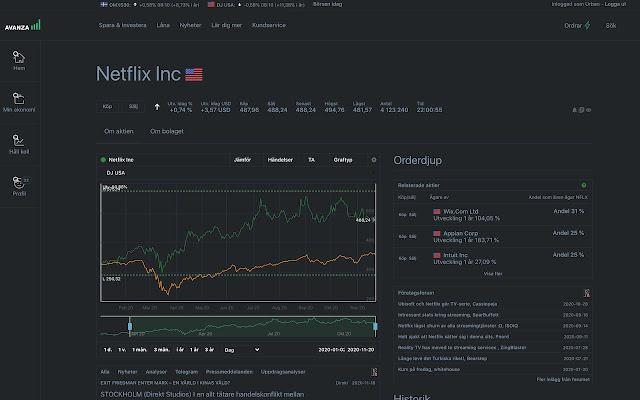Toggle the green Netflix Inc series dot
Image resolution: width=640 pixels, height=400 pixels.
(103, 160)
